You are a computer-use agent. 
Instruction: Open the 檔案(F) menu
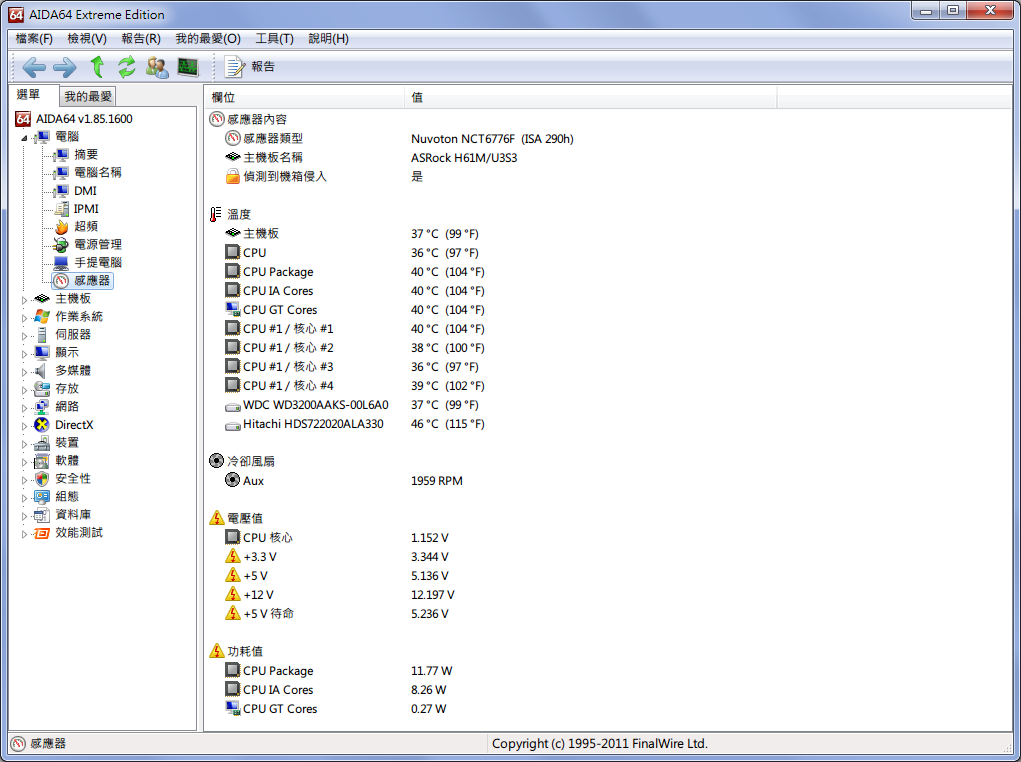34,38
